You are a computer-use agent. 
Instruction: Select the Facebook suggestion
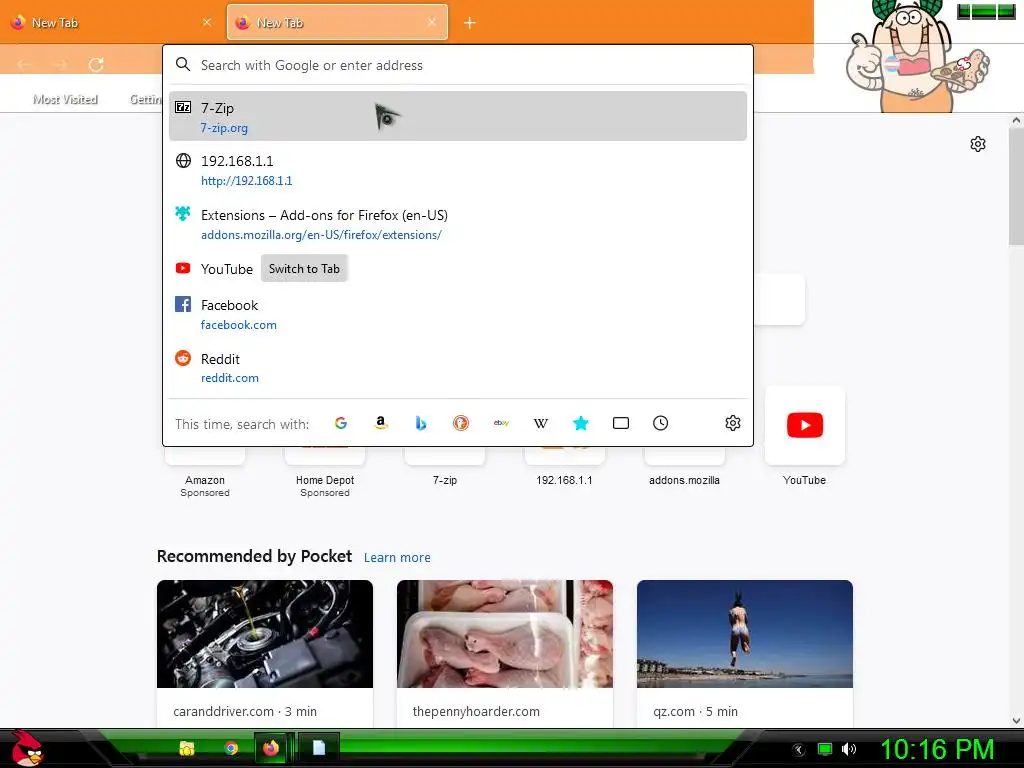(x=458, y=314)
